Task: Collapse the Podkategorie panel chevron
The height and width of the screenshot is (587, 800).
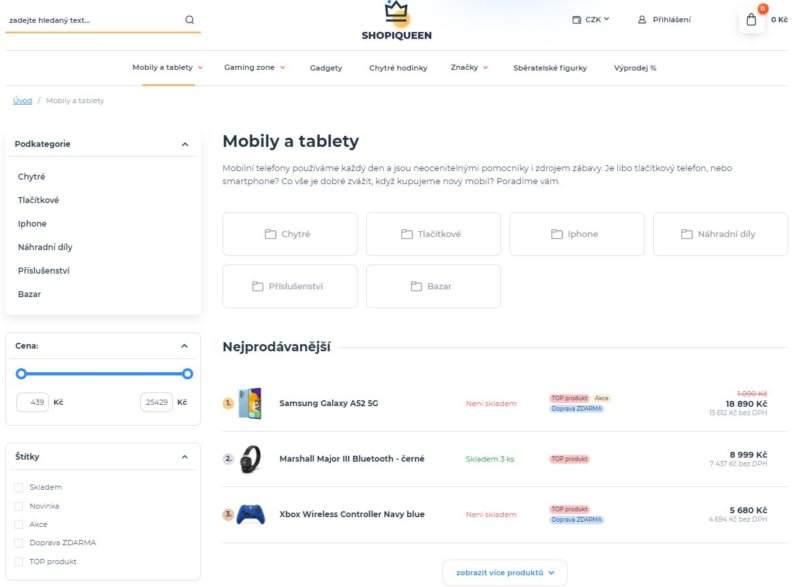Action: tap(185, 144)
